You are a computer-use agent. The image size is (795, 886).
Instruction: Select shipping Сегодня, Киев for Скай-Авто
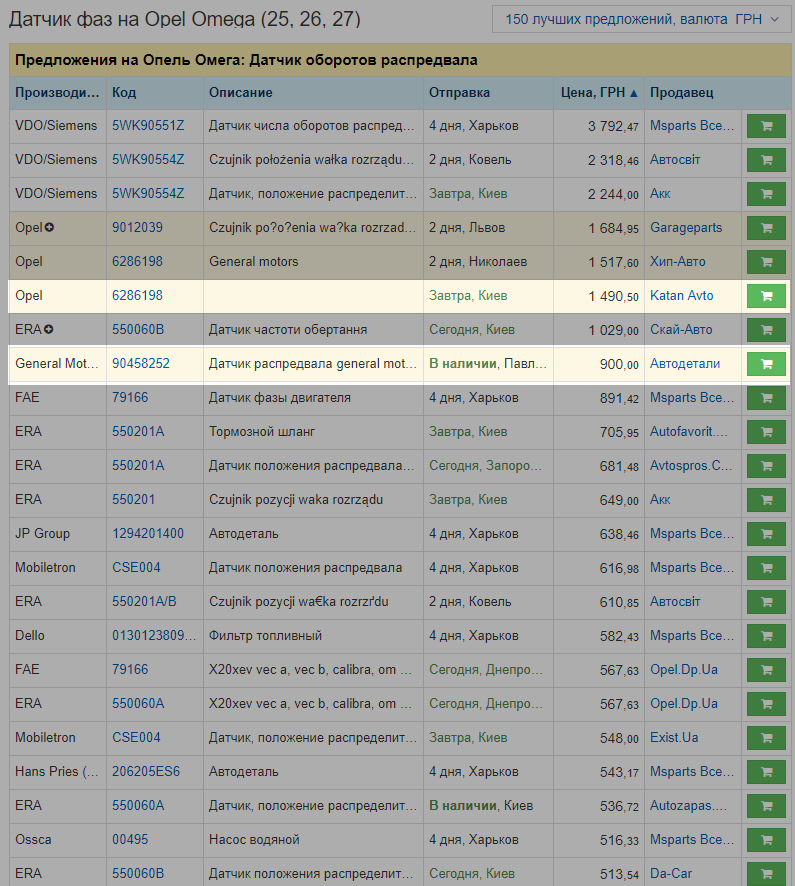point(472,329)
